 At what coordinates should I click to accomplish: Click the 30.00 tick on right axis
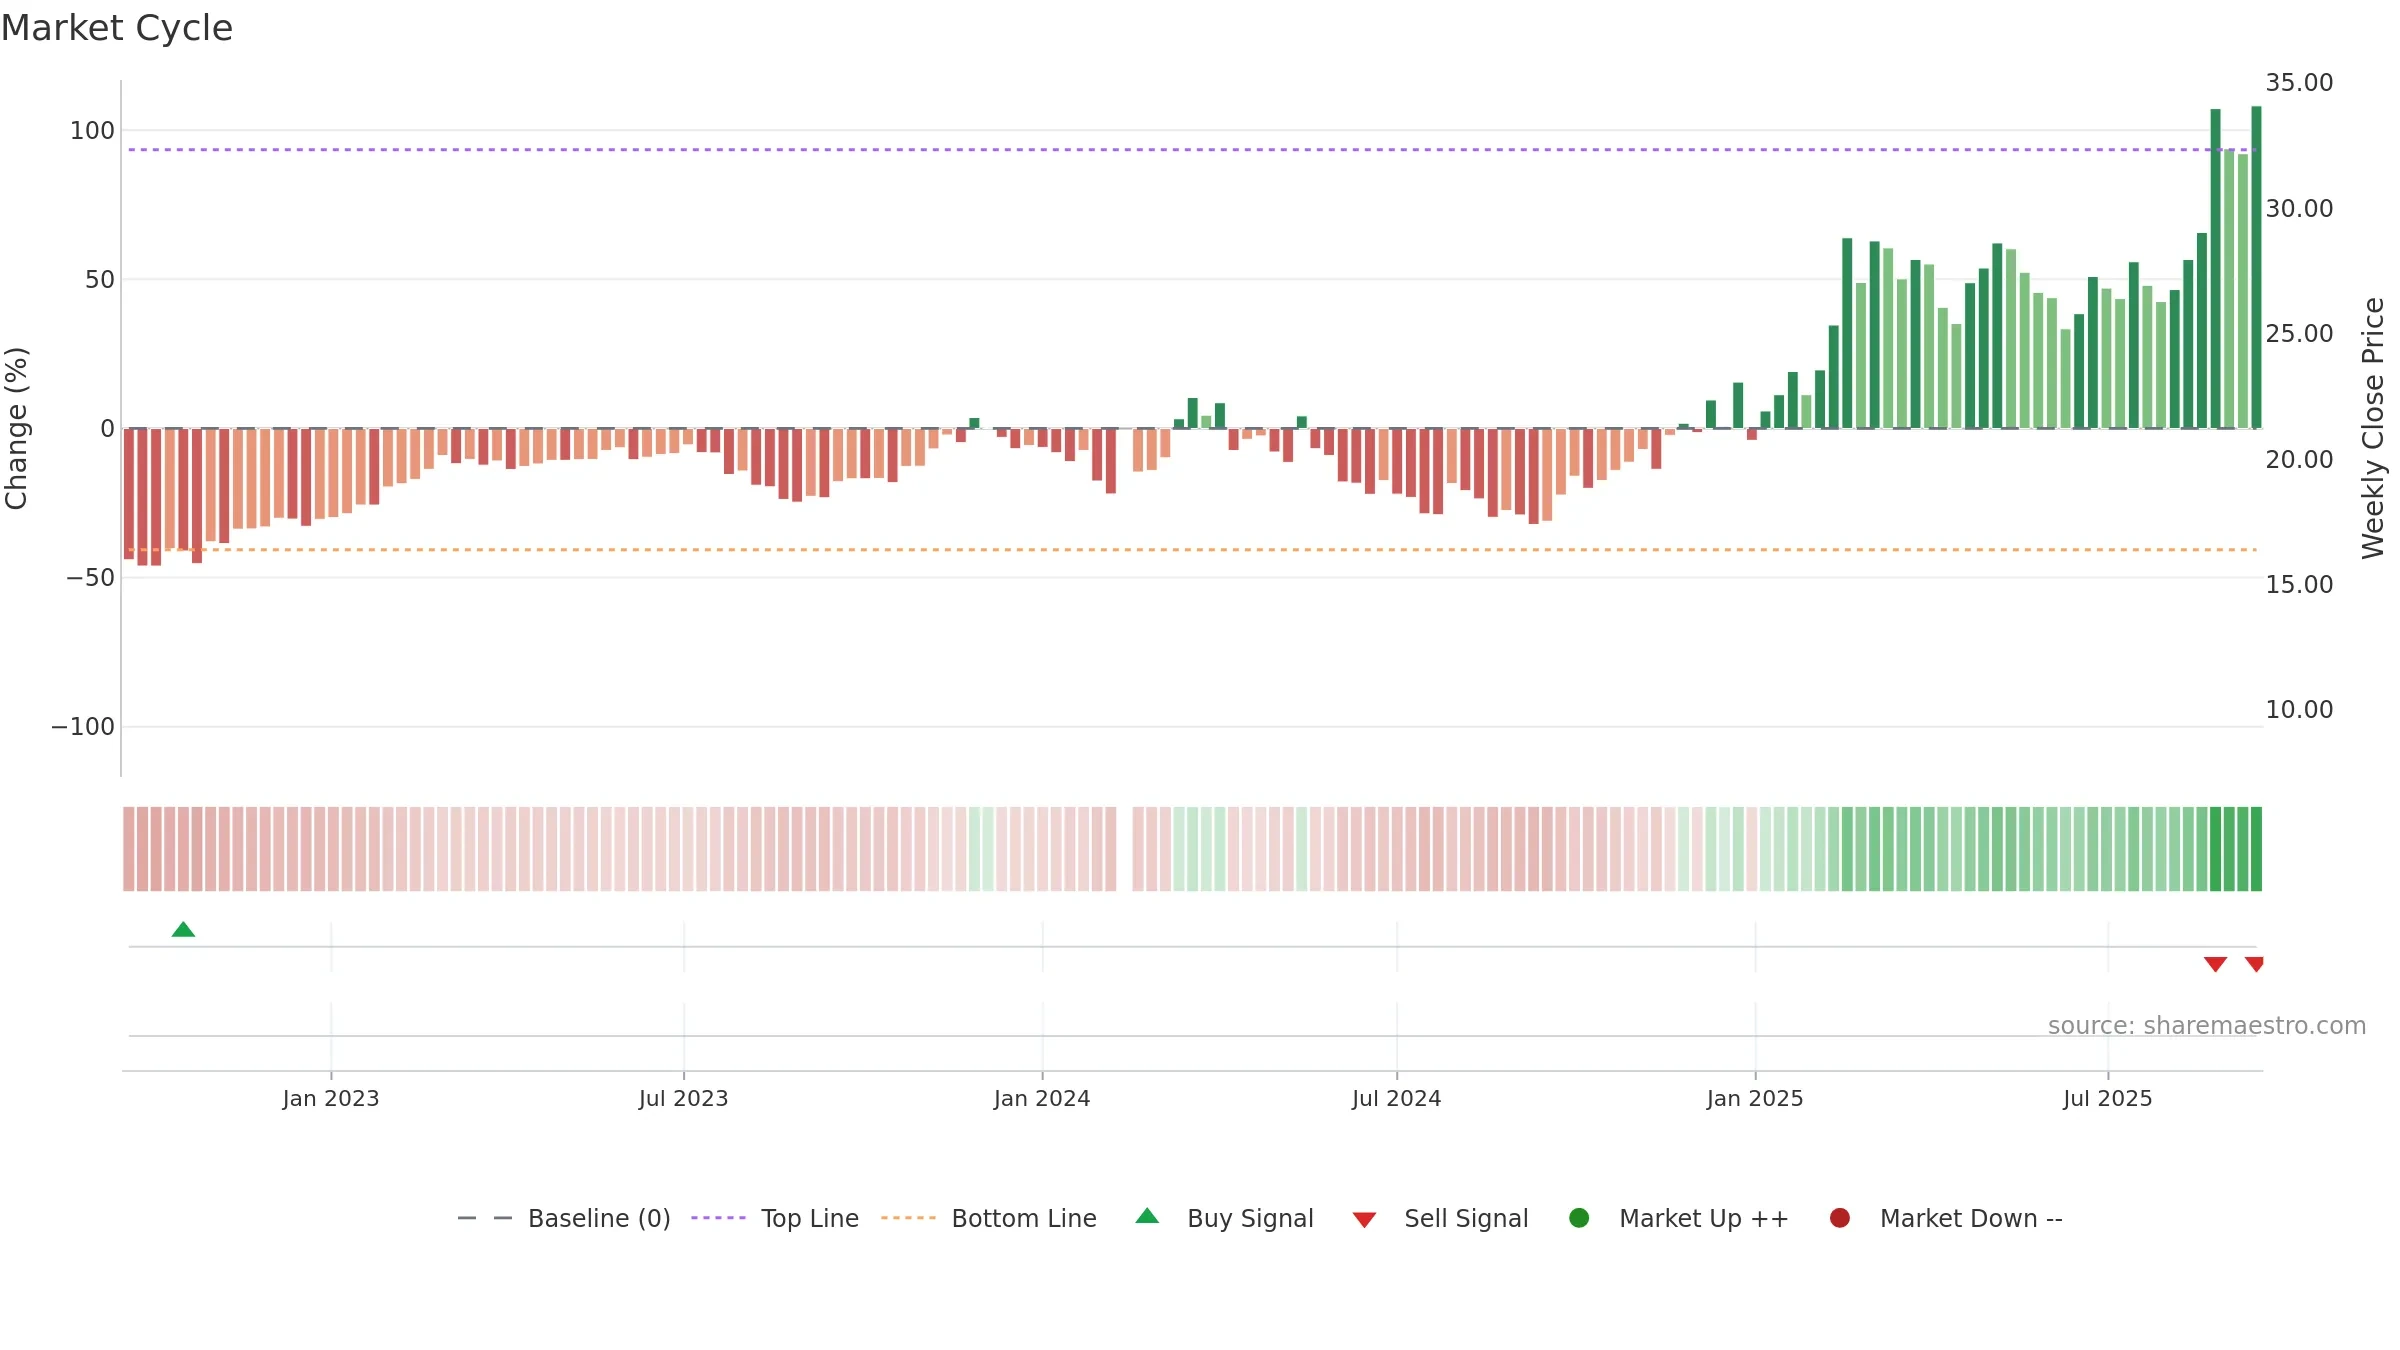[2299, 209]
